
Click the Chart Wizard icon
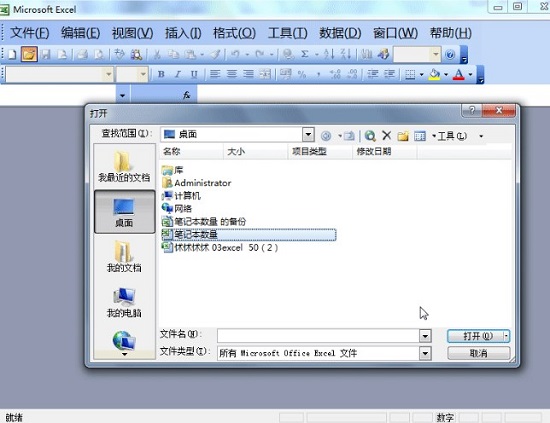367,55
